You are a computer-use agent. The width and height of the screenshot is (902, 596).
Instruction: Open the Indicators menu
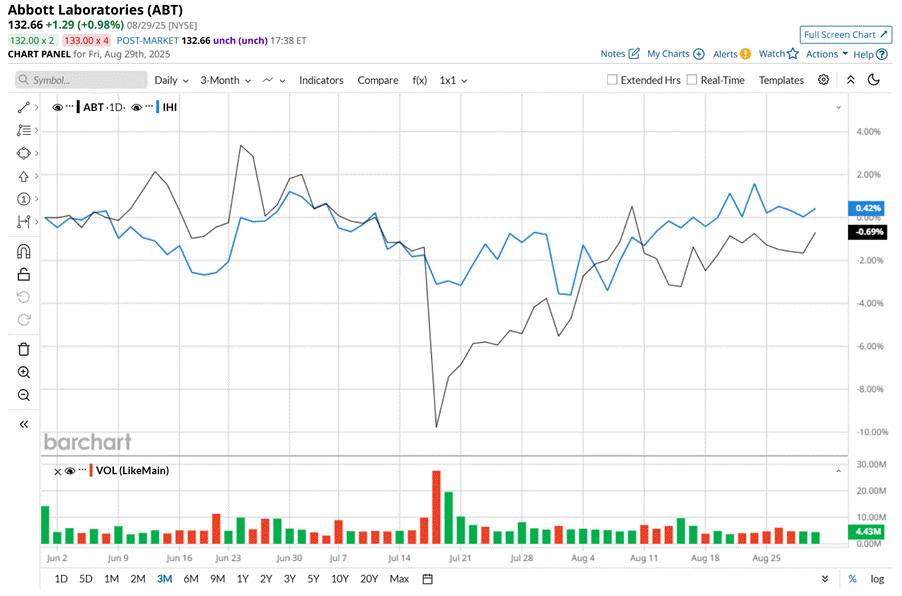pyautogui.click(x=321, y=81)
